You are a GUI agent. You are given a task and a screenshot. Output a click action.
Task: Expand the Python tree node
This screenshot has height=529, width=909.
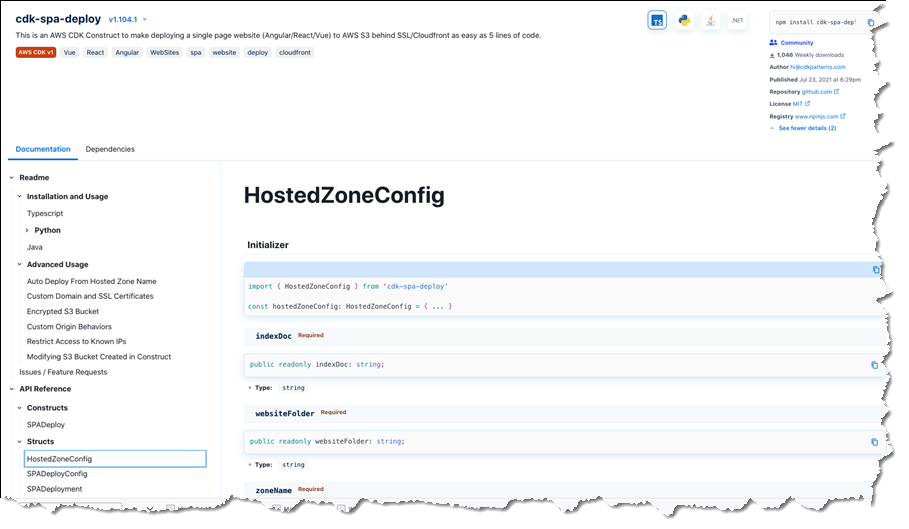27,231
